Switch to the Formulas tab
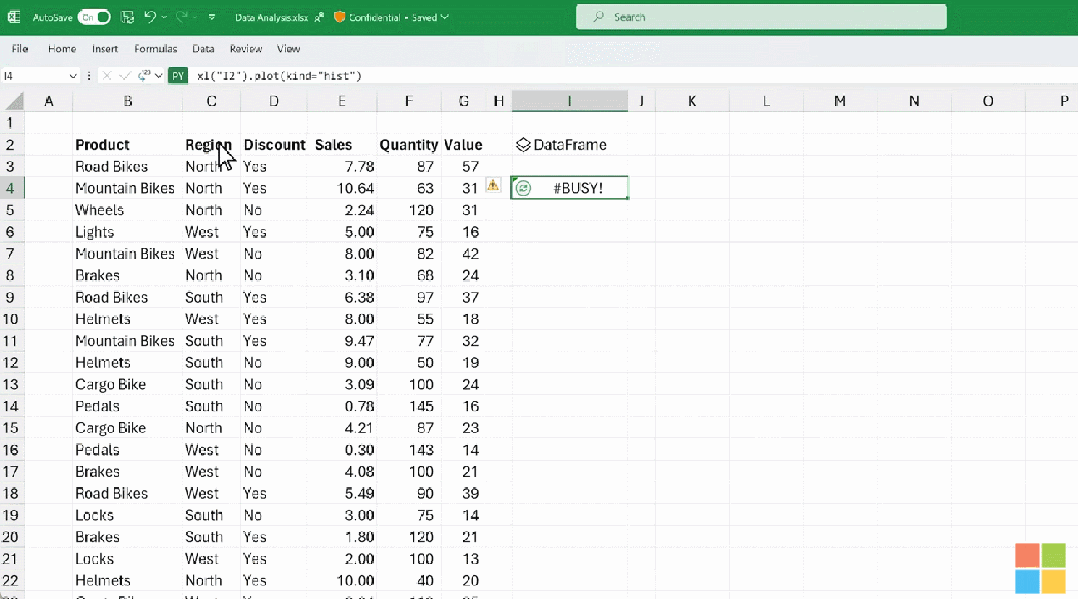Viewport: 1078px width, 599px height. point(155,48)
